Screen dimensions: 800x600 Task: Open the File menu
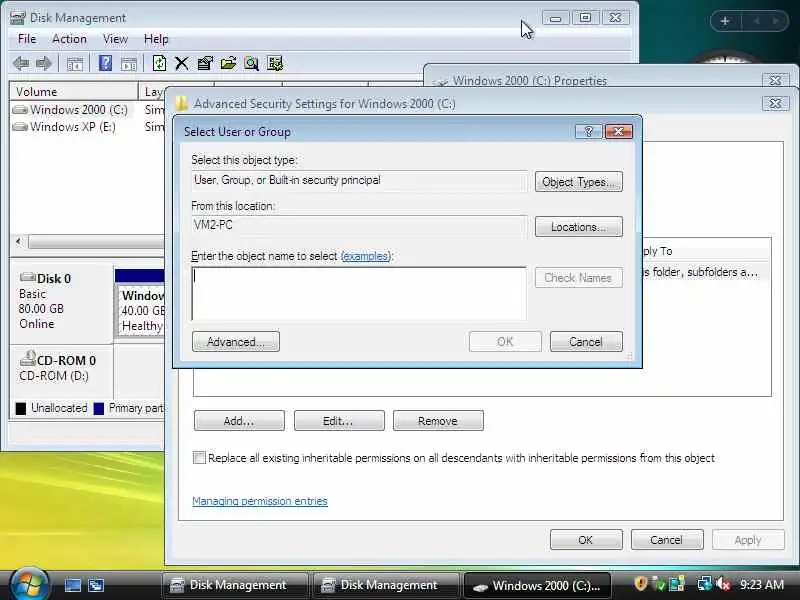(27, 39)
